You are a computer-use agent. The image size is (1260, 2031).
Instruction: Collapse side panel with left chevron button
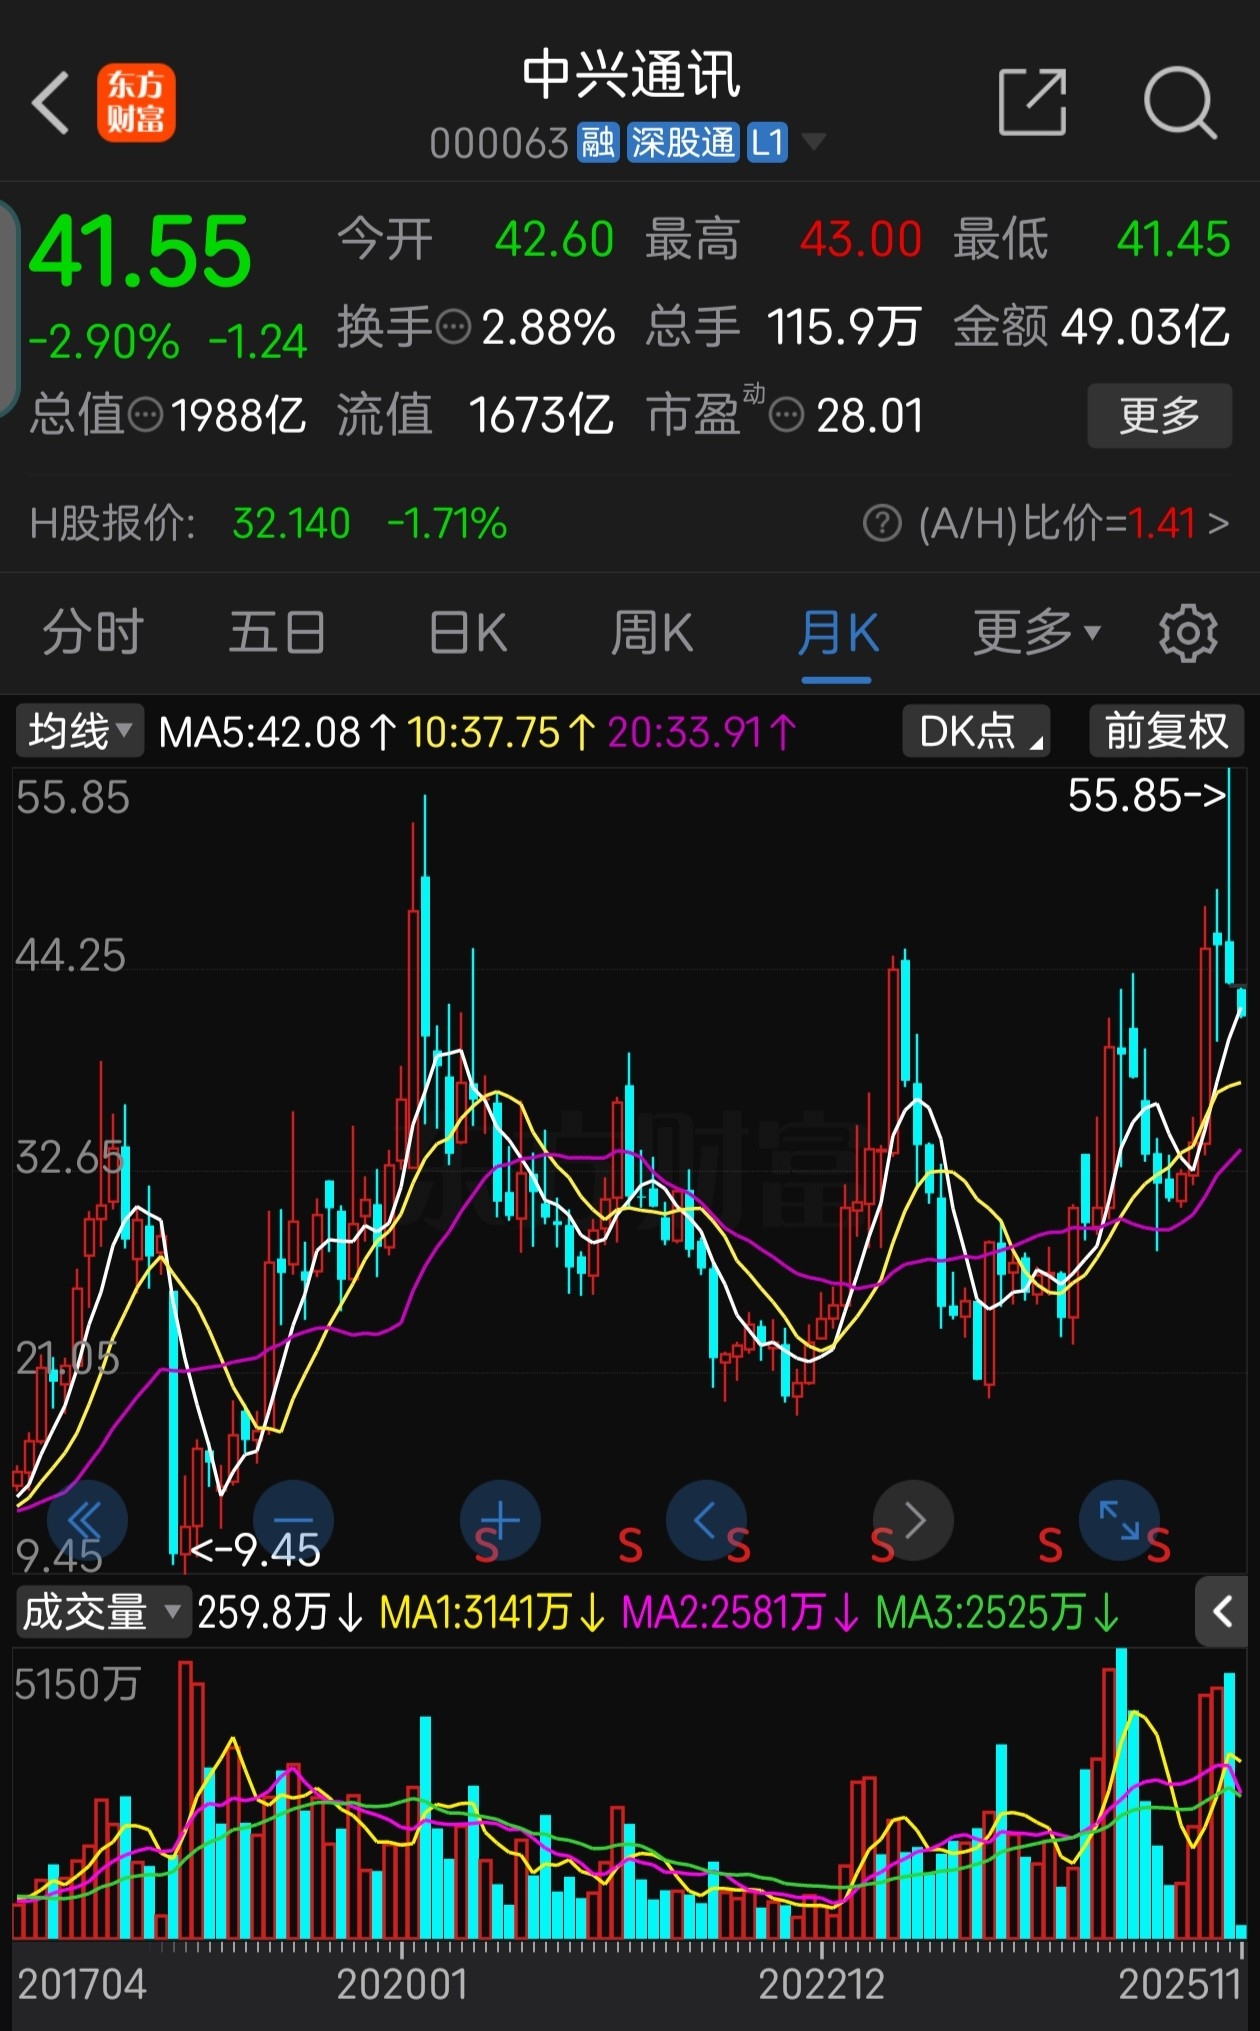(x=1222, y=1612)
